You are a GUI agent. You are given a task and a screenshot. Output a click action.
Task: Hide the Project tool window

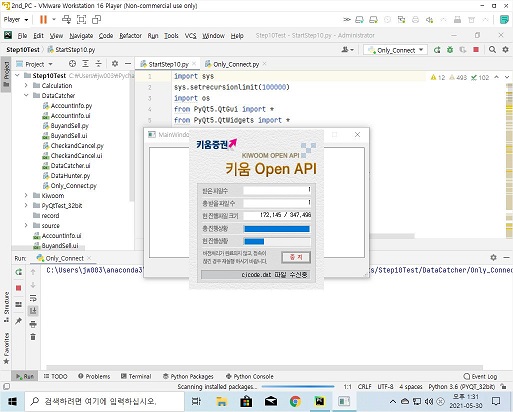coord(128,64)
